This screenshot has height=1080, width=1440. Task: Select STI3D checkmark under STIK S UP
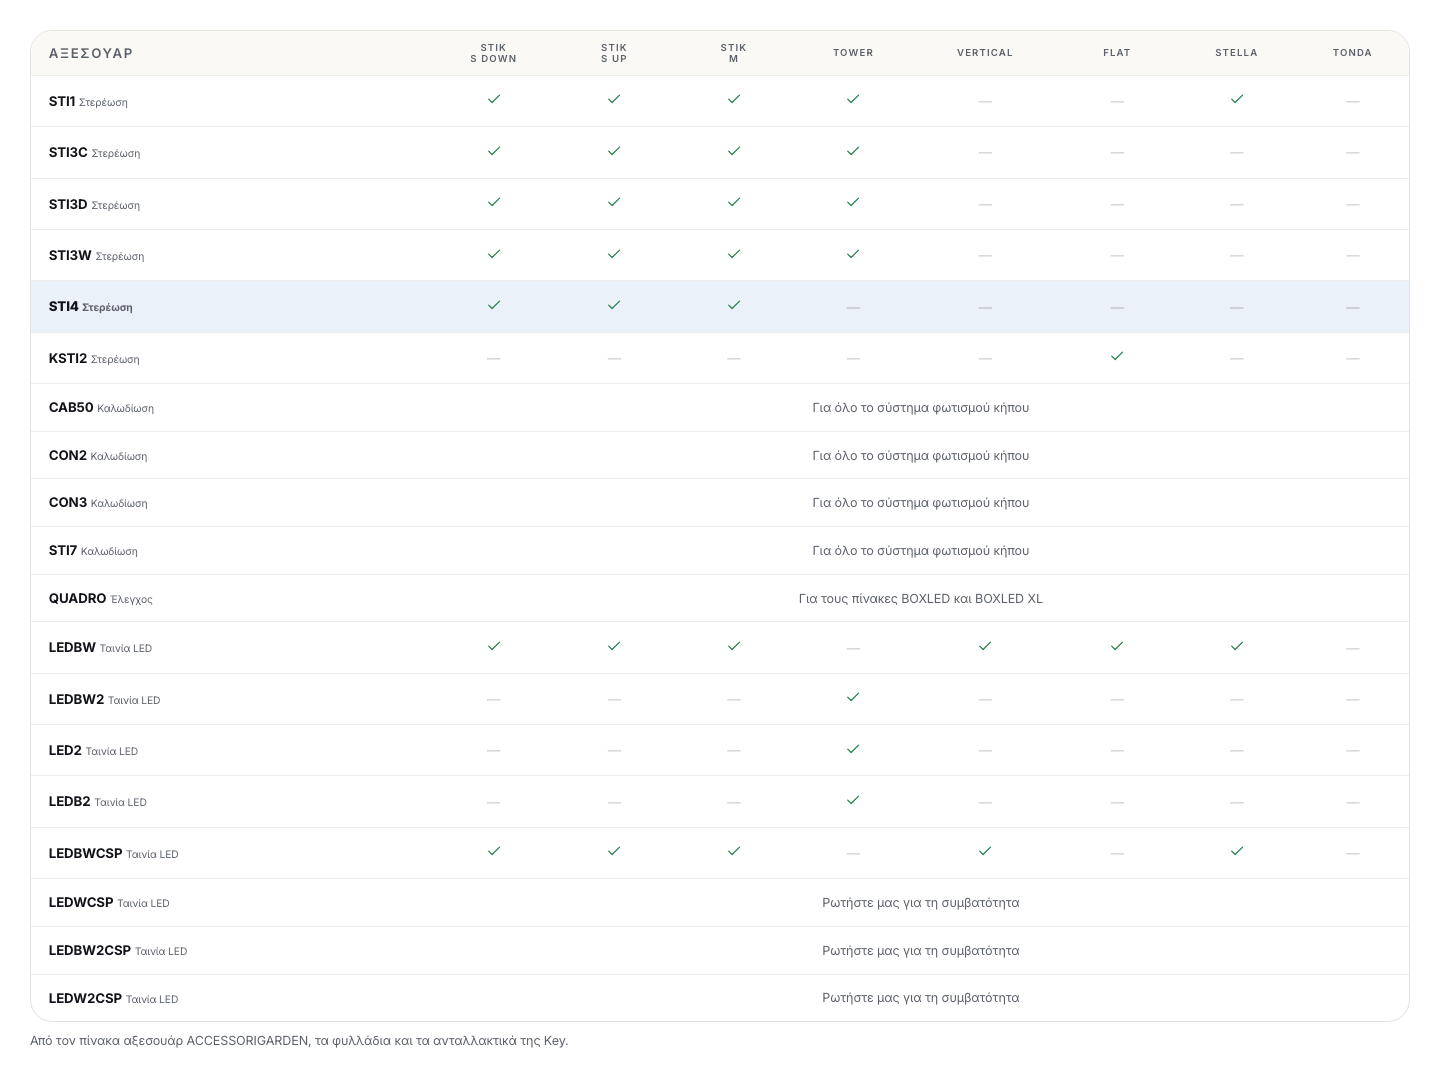614,202
